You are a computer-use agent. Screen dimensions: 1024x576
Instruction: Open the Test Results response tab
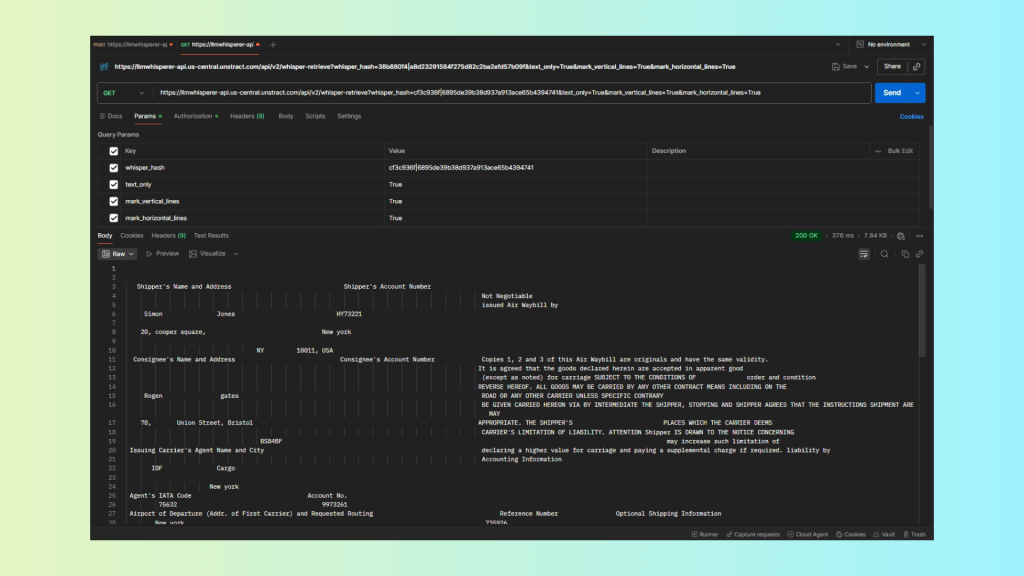pos(211,236)
